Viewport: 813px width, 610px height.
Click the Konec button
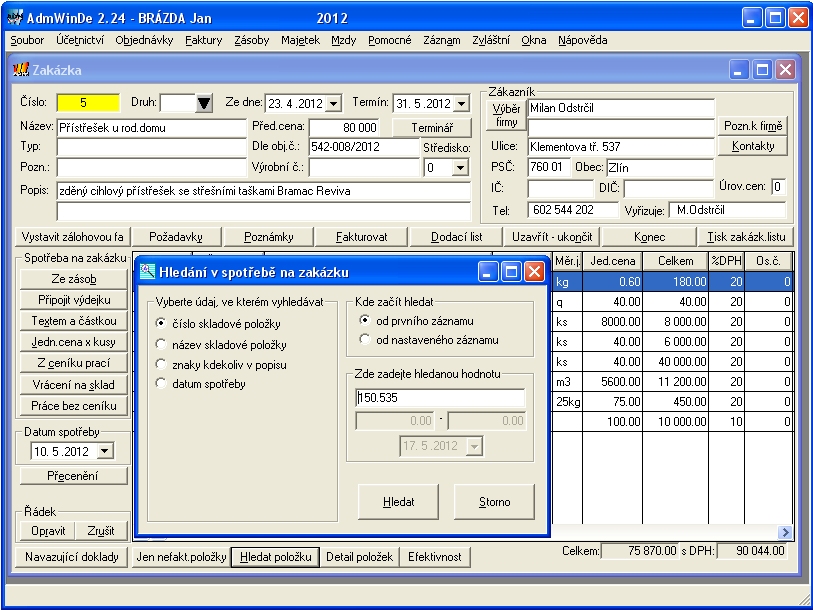click(x=649, y=237)
